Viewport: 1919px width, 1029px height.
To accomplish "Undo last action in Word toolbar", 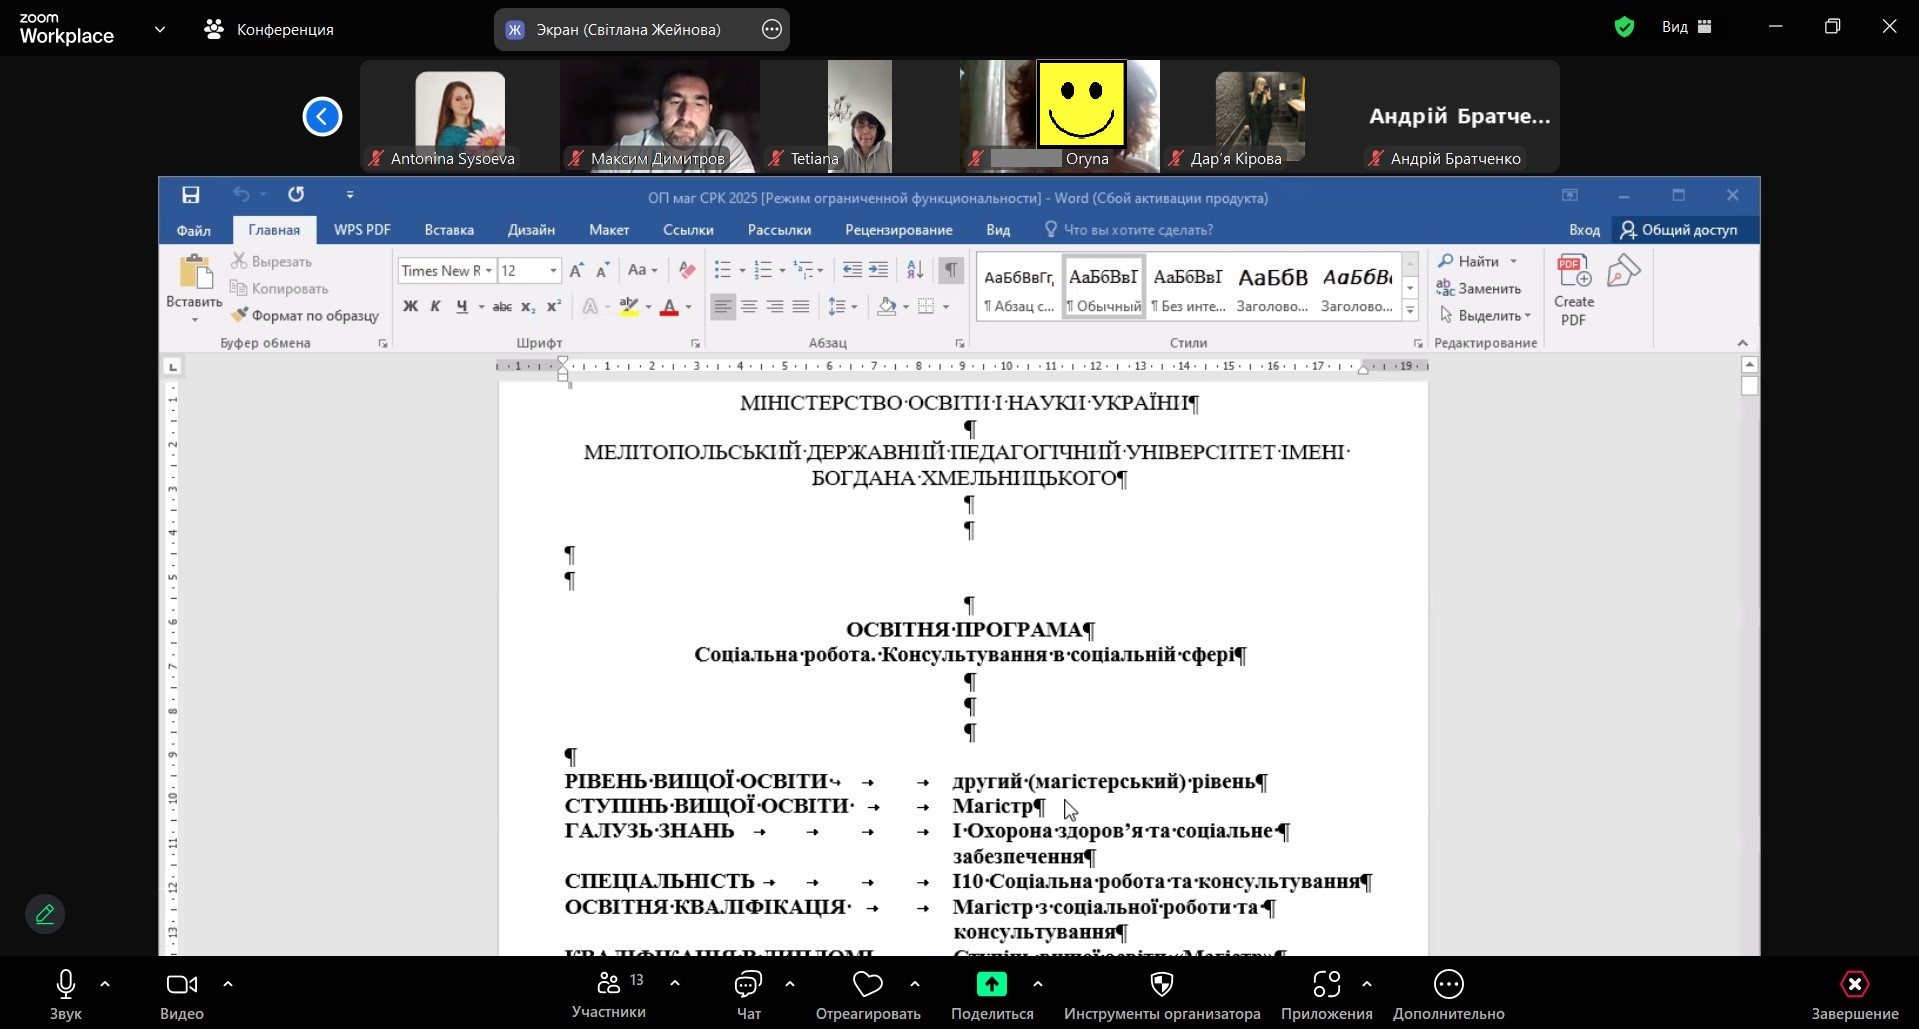I will click(241, 195).
